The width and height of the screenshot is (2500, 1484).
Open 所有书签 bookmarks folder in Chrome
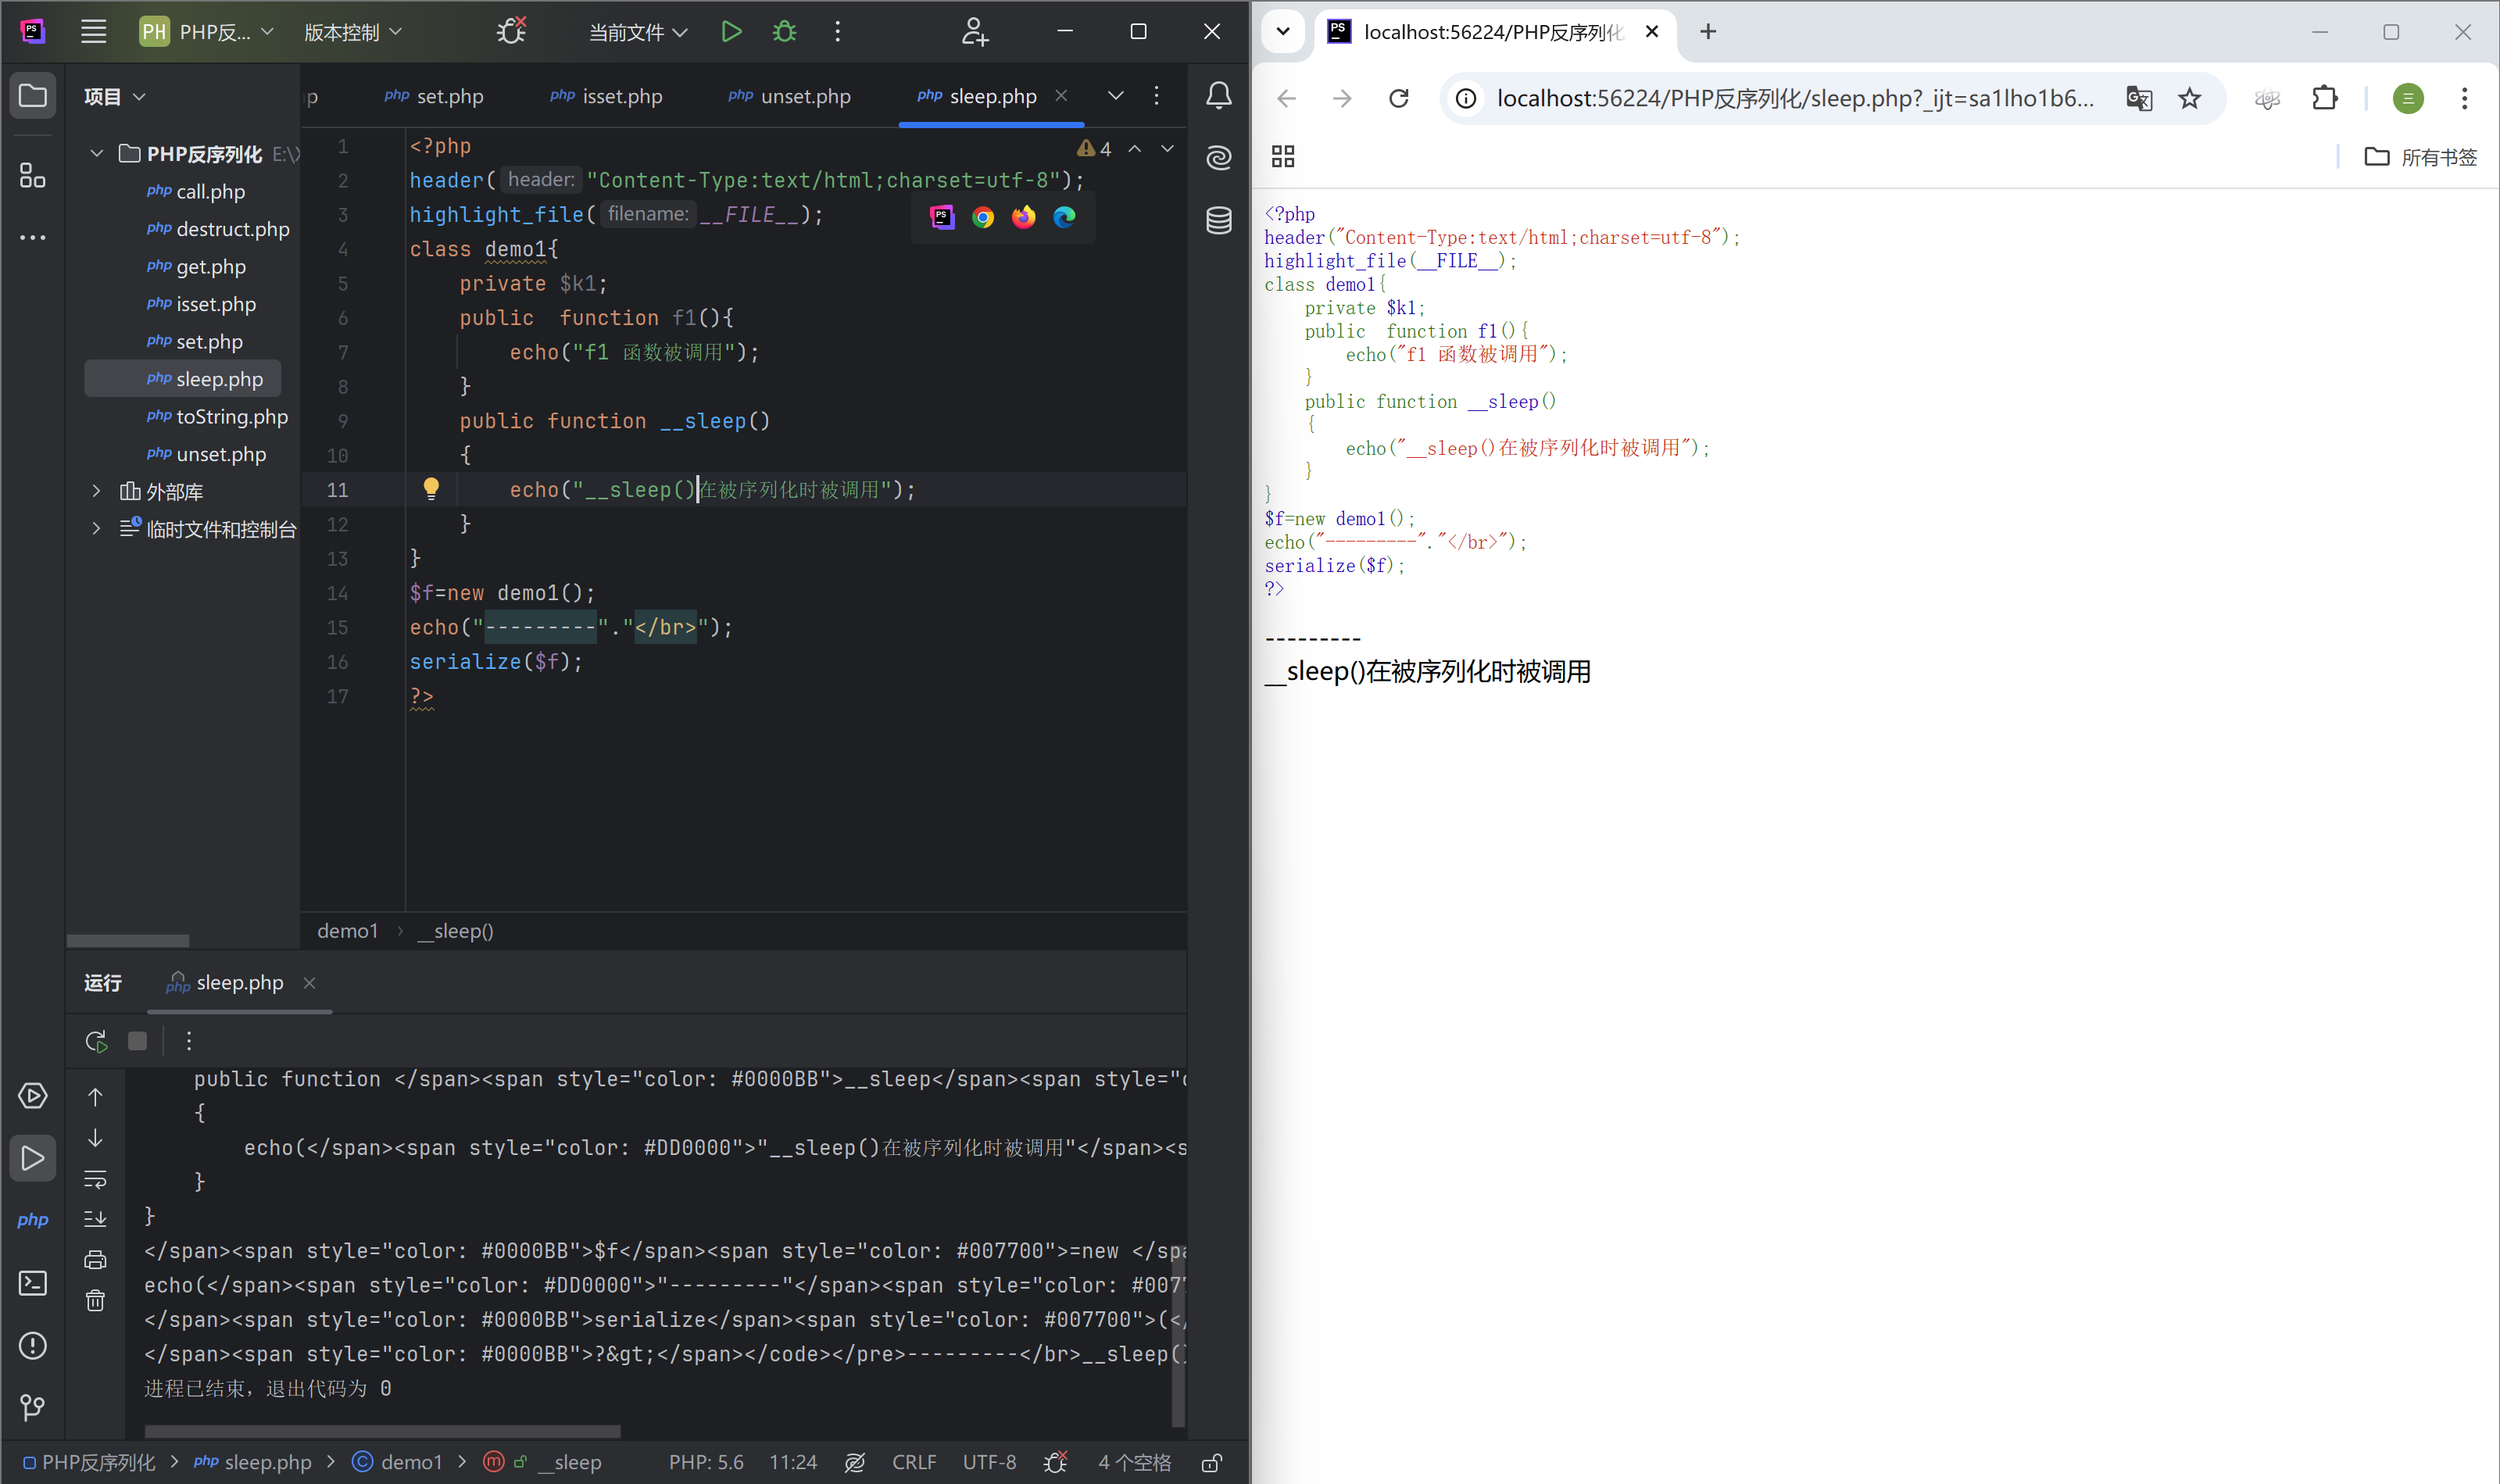[2420, 157]
